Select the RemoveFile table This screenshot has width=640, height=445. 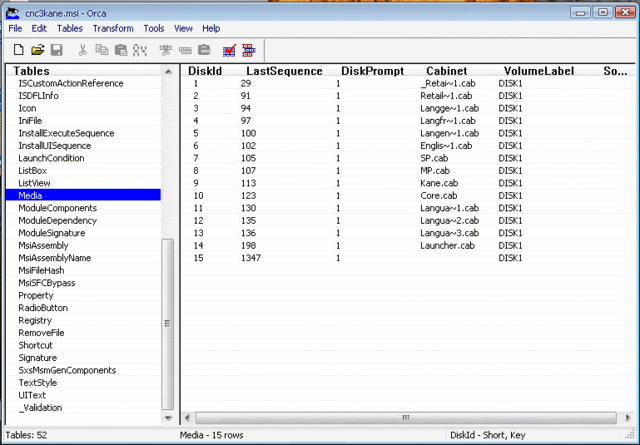pos(41,333)
